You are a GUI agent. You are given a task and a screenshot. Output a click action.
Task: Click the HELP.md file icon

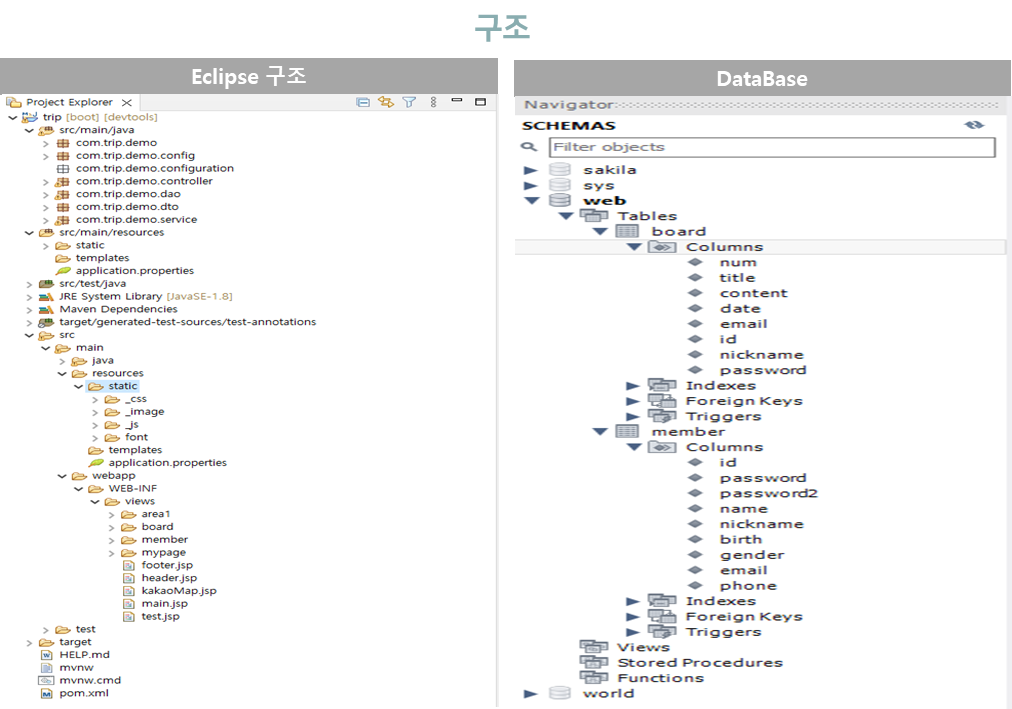coord(46,655)
